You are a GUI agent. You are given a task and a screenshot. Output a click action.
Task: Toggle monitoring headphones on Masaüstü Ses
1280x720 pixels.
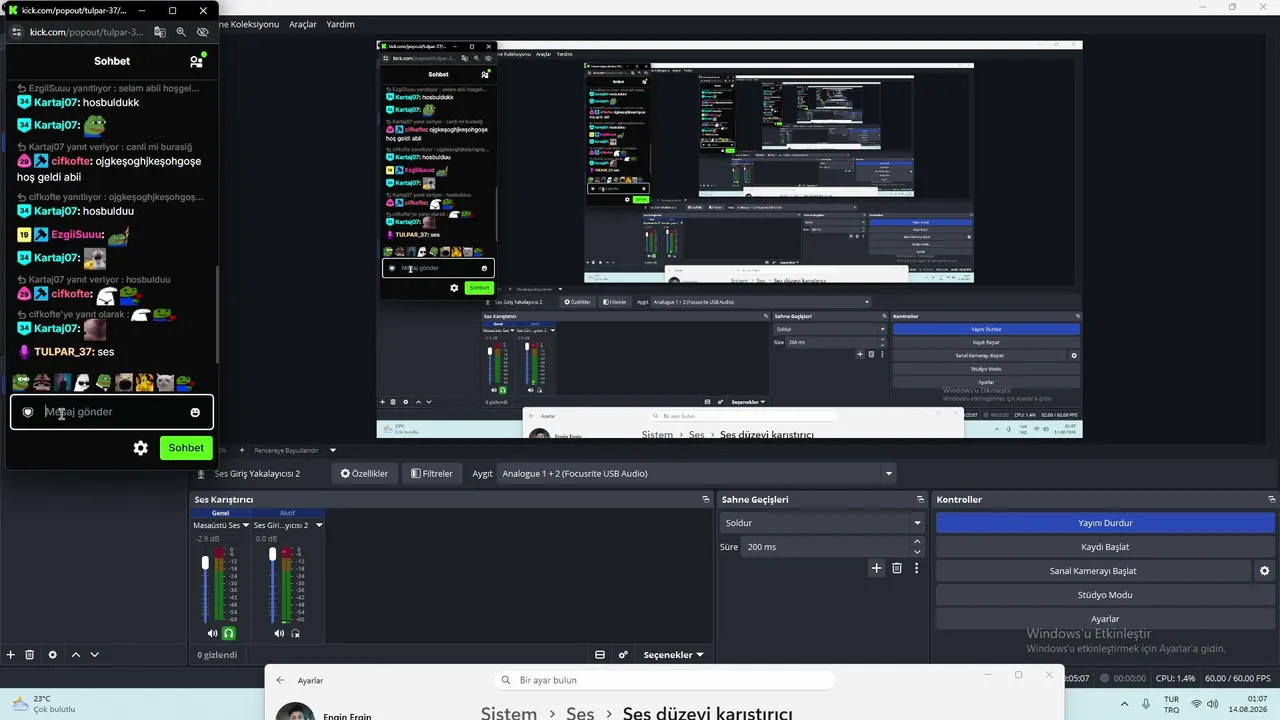click(x=229, y=633)
